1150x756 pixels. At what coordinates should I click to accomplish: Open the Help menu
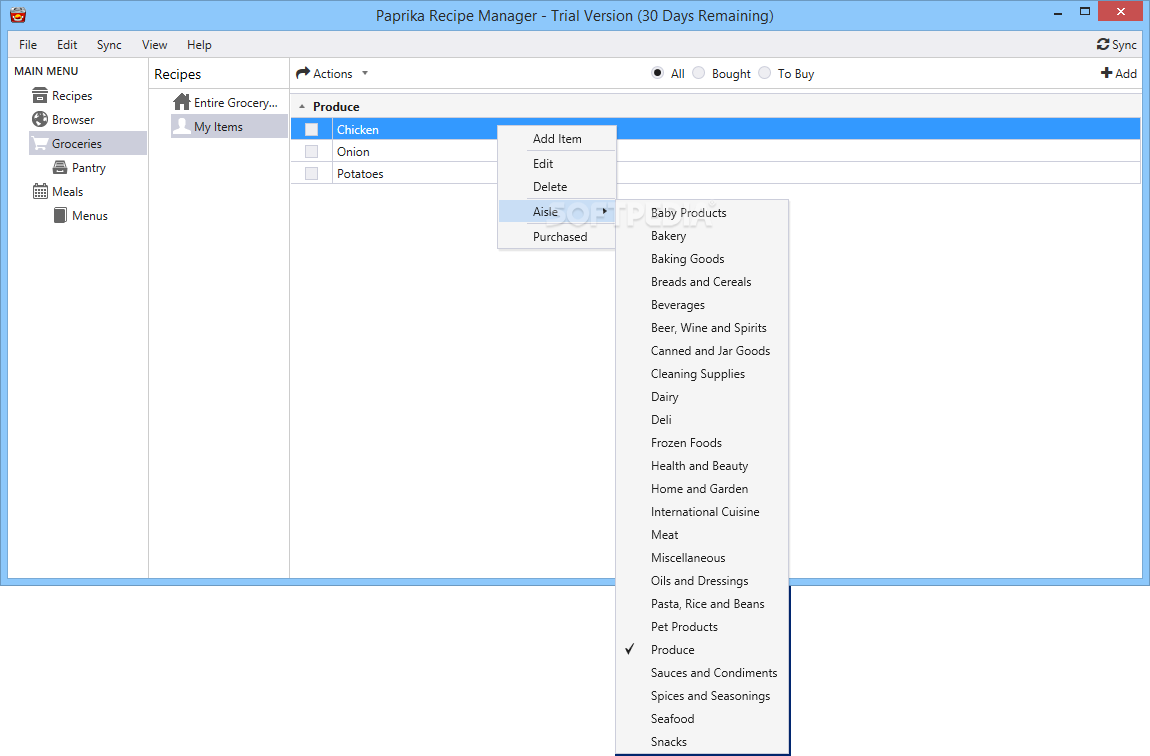click(x=199, y=45)
